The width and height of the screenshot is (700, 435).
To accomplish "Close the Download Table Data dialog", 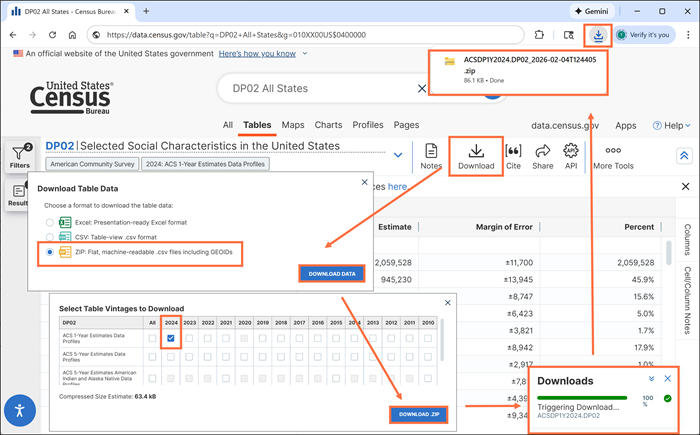I will click(364, 182).
